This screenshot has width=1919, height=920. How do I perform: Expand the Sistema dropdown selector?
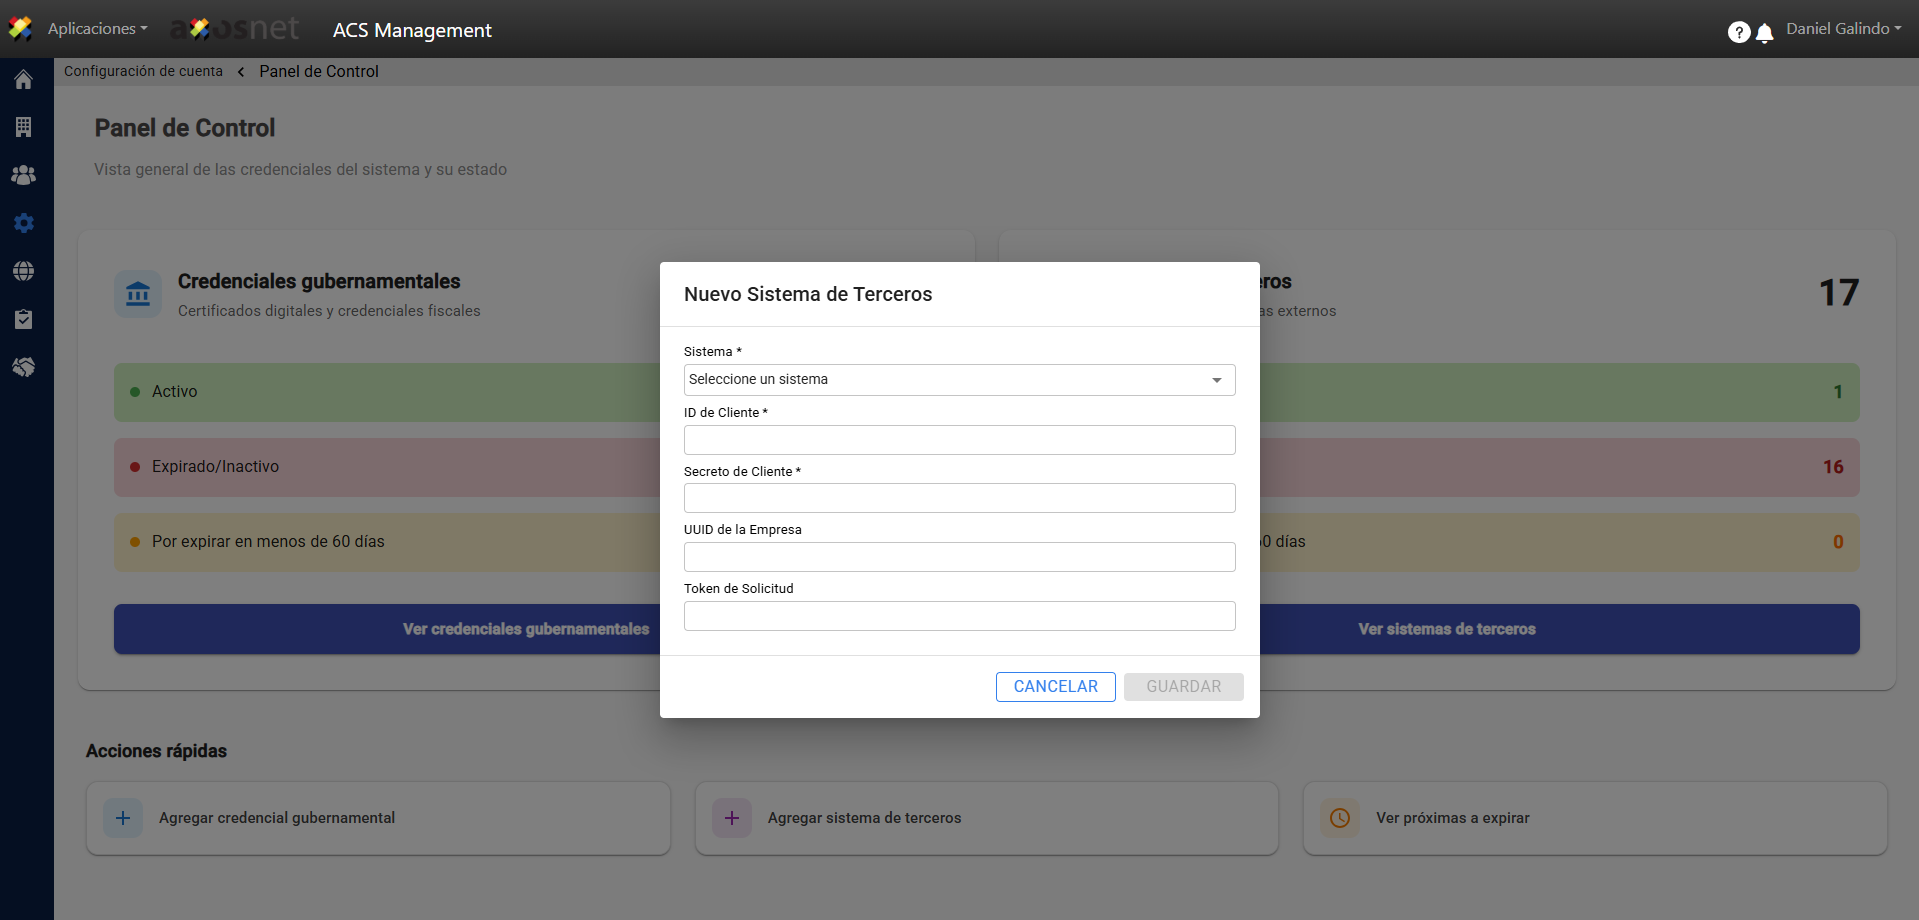click(x=959, y=380)
